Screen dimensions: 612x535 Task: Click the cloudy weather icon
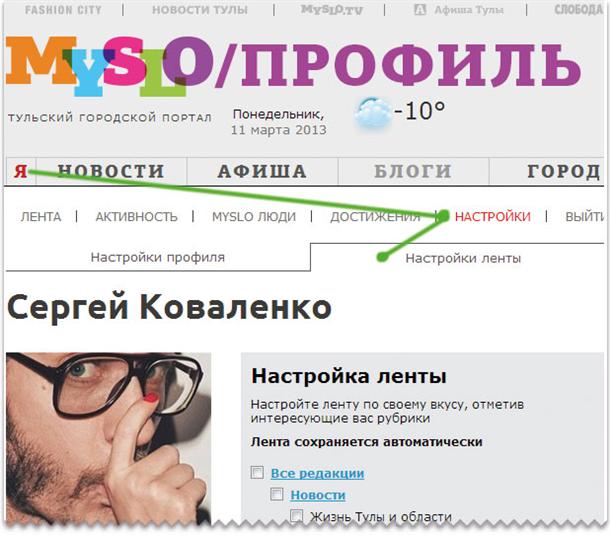pos(372,113)
